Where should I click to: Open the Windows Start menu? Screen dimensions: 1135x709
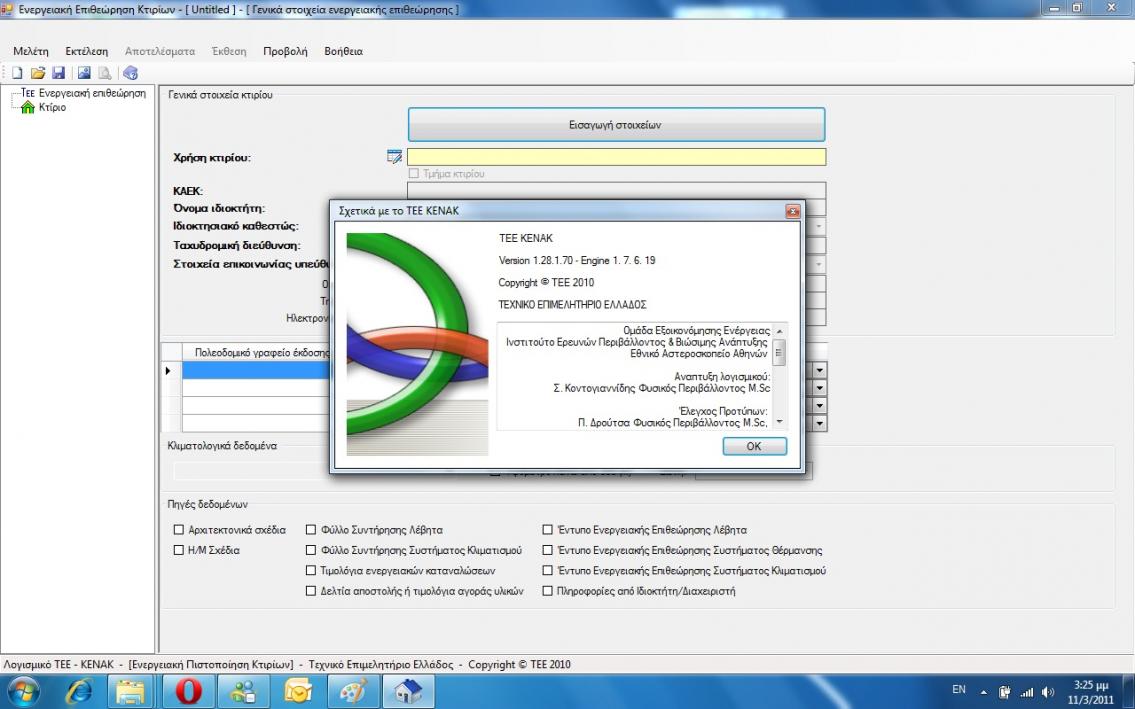(x=23, y=692)
